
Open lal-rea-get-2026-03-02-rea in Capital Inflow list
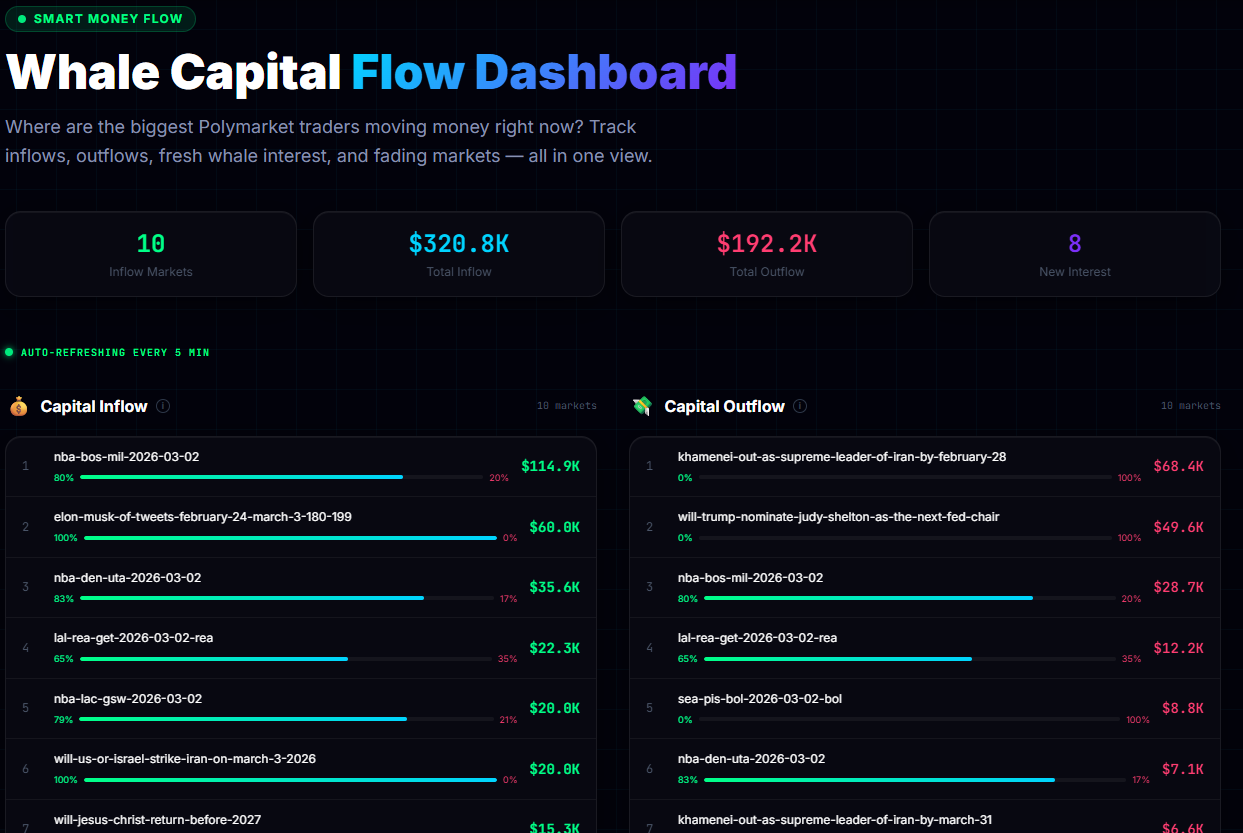(x=301, y=648)
